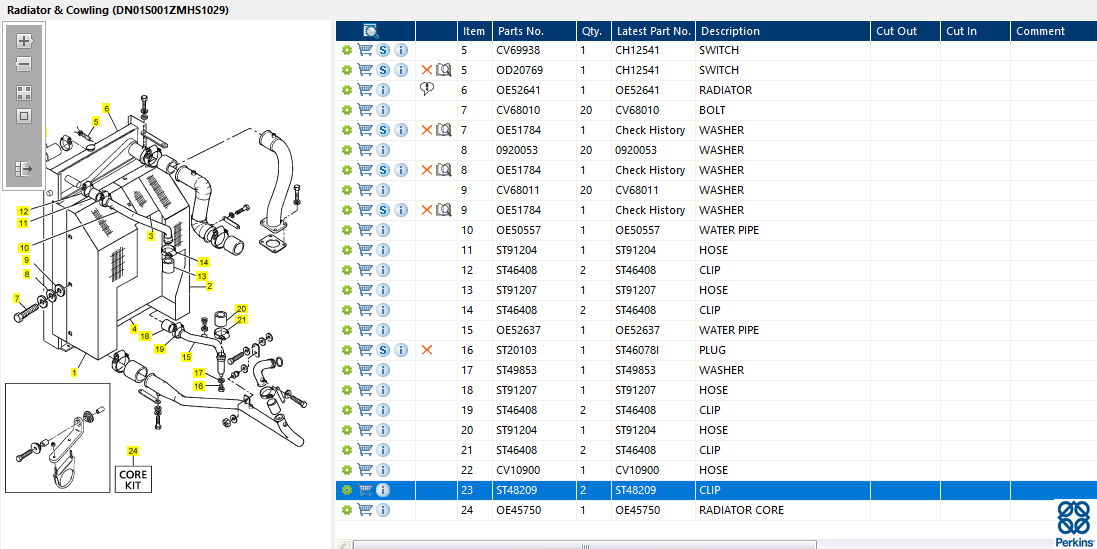Click info icon for 0920053 WASHER row
The height and width of the screenshot is (549, 1097).
coord(383,150)
